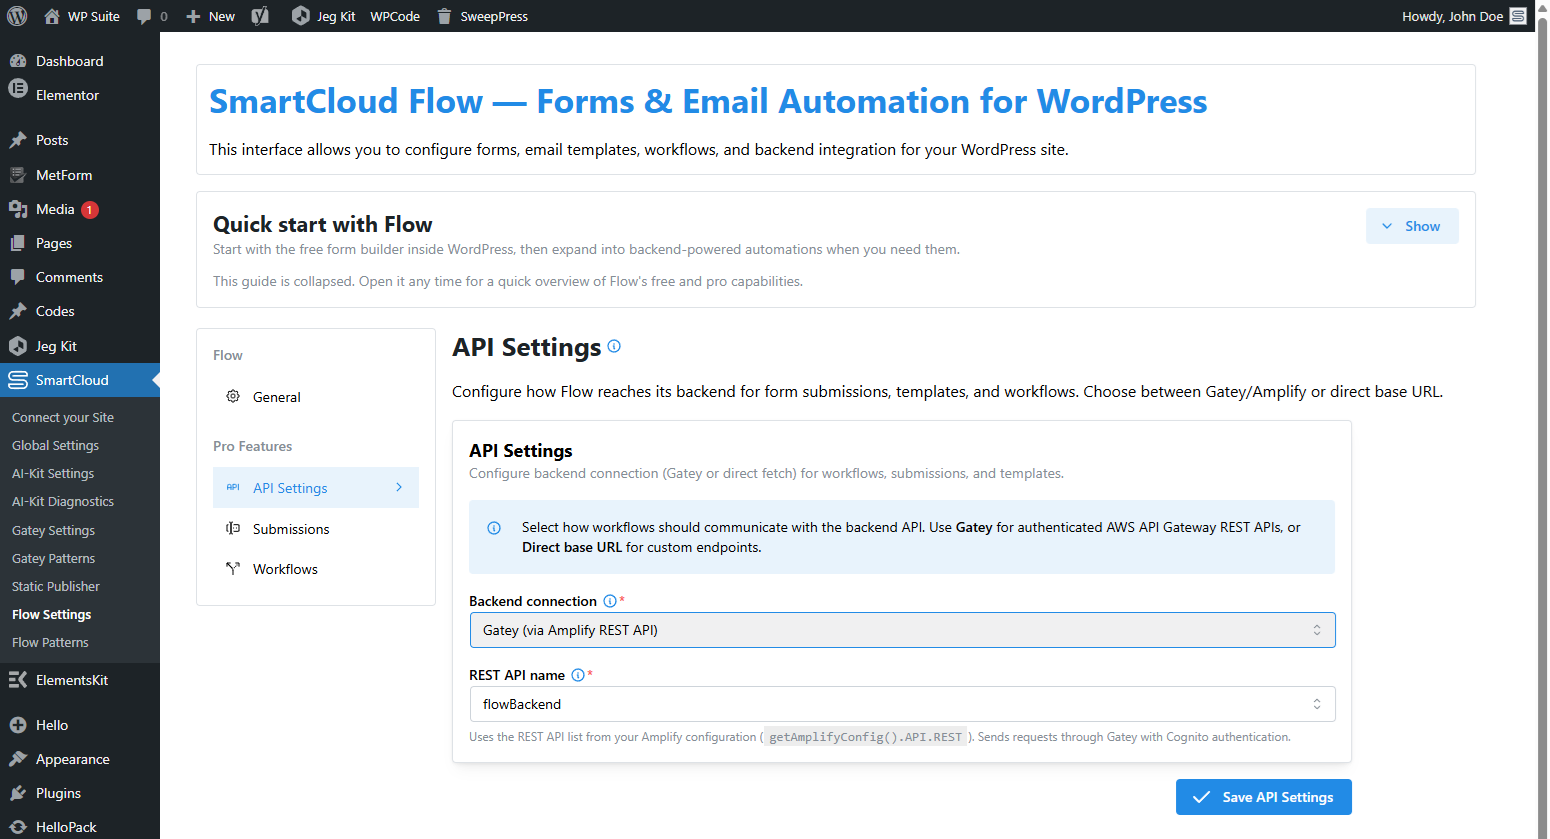Click the Comments icon in sidebar
The height and width of the screenshot is (839, 1550).
pos(18,277)
